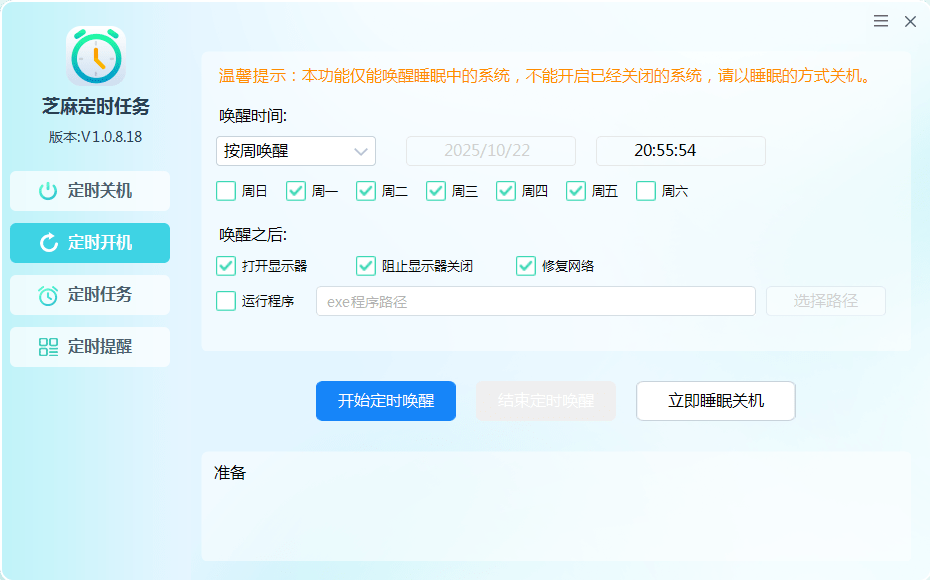Switch to the 定时提醒 tab
This screenshot has height=580, width=930.
[90, 347]
